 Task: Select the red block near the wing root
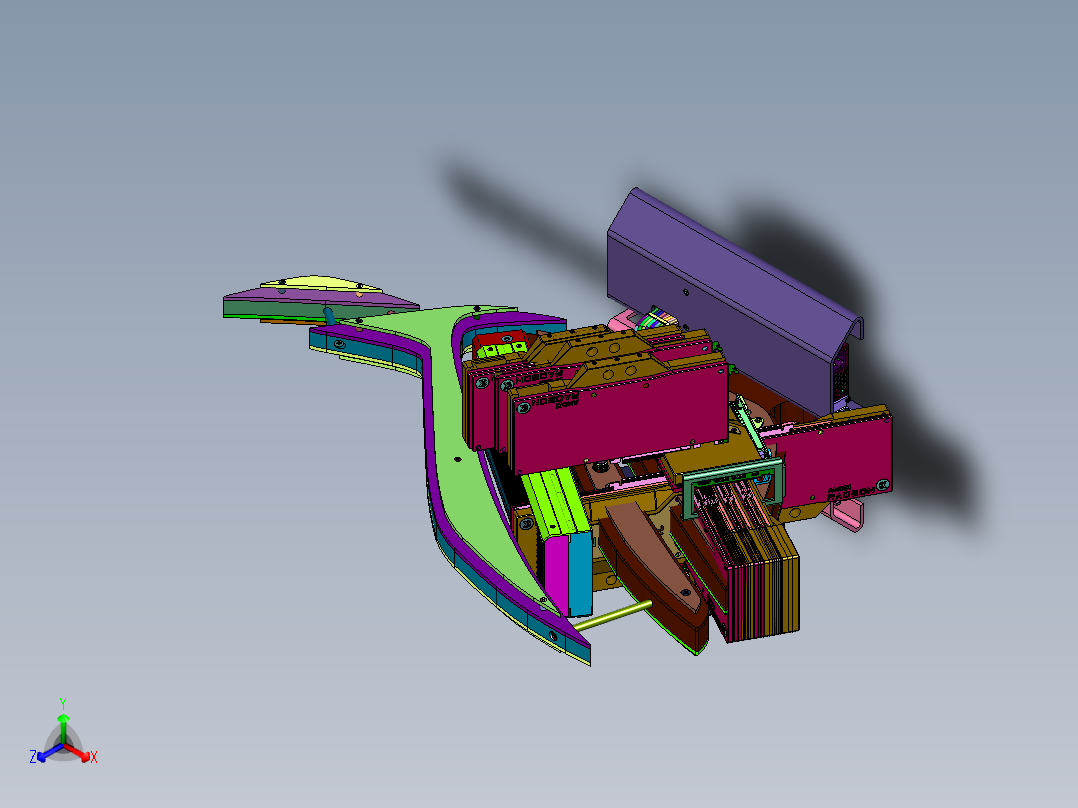pyautogui.click(x=500, y=338)
